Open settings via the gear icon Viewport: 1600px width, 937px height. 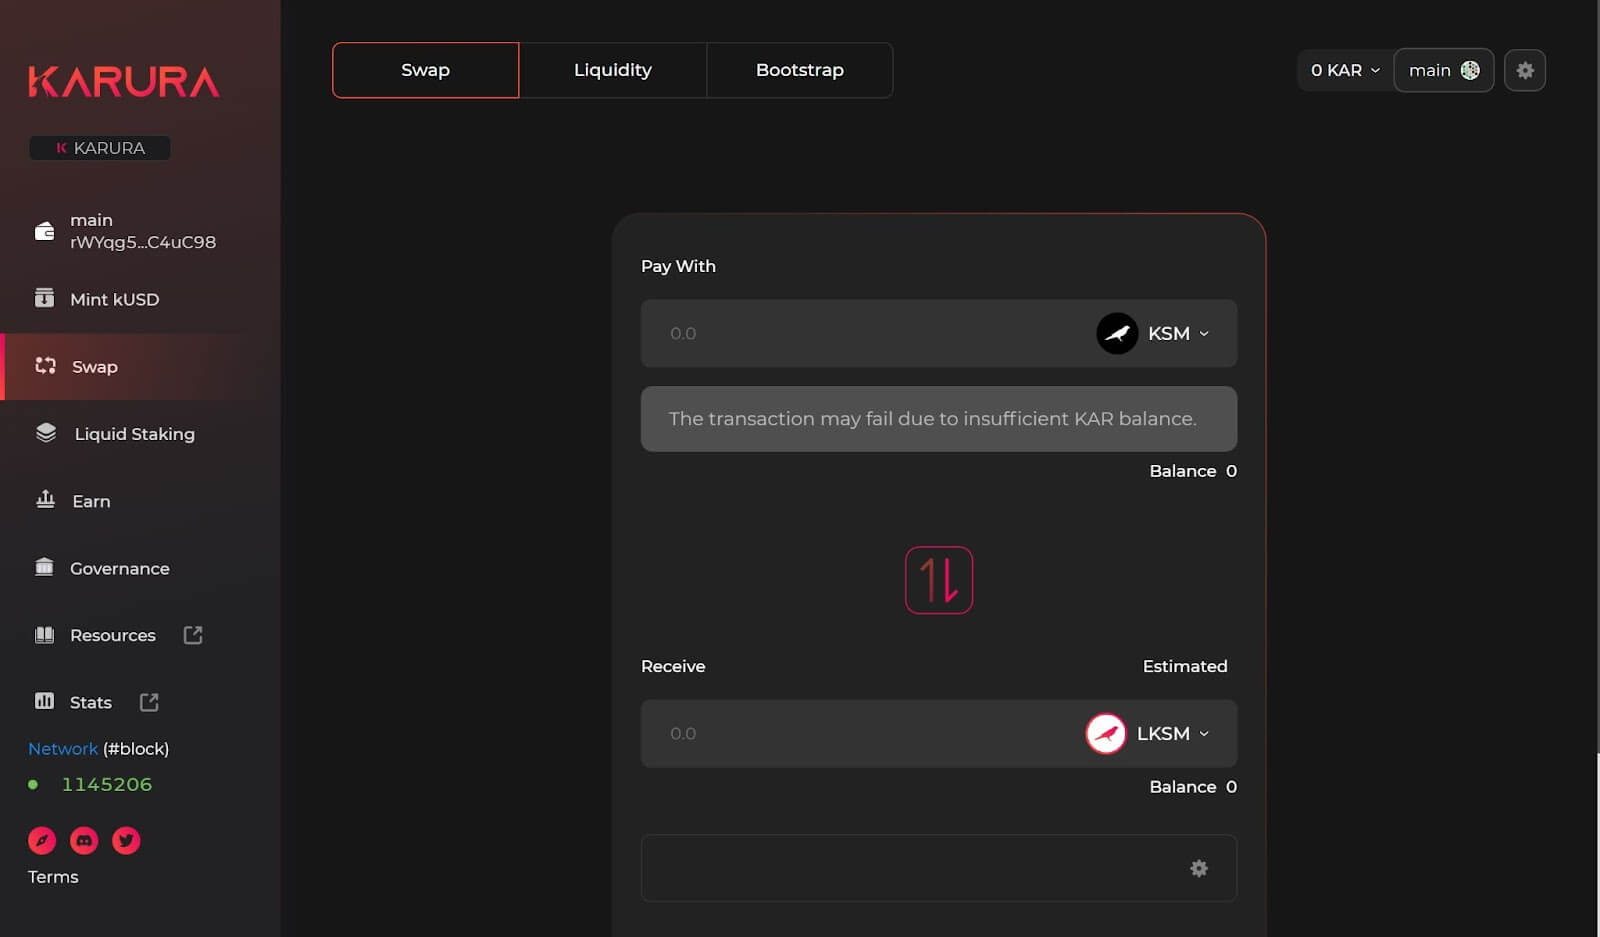tap(1524, 70)
